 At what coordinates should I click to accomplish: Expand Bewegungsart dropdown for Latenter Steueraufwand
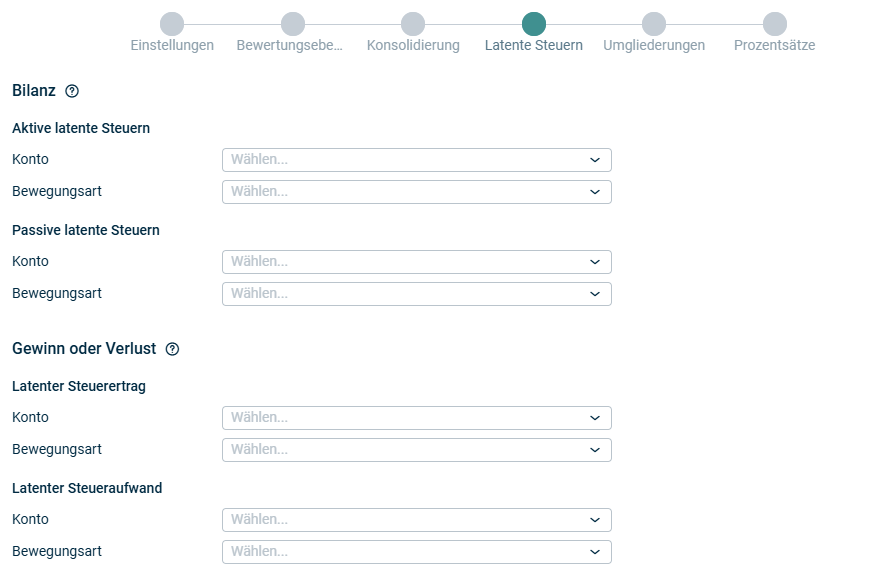click(x=416, y=552)
